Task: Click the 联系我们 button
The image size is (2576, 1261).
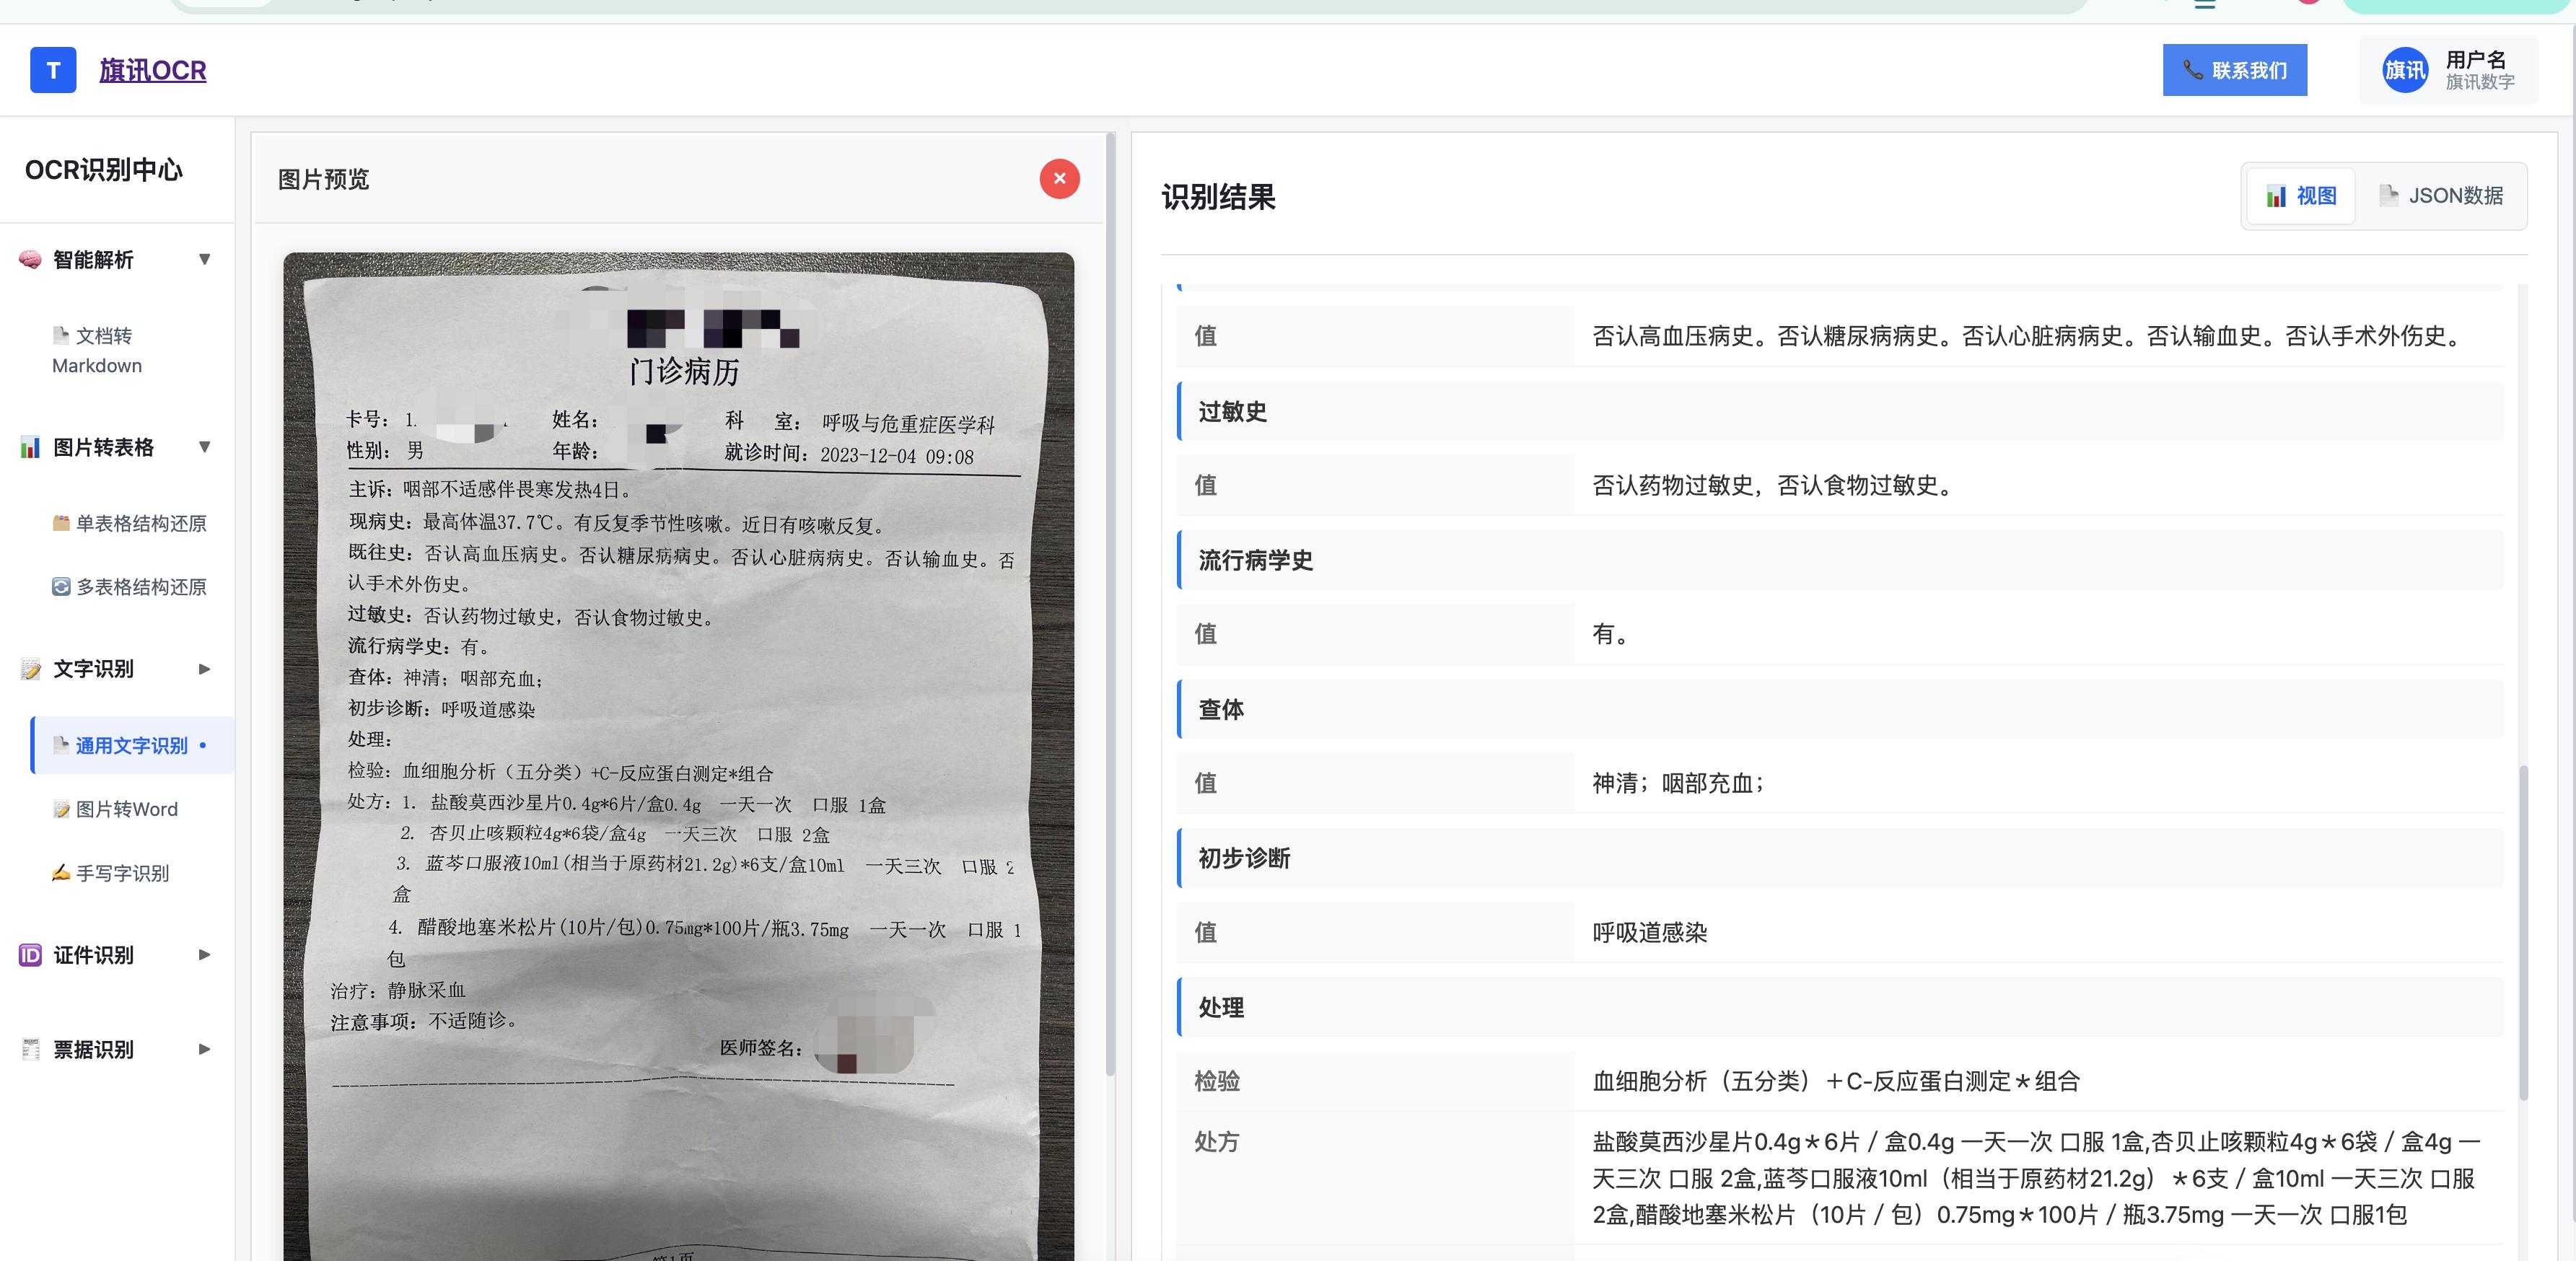Action: tap(2234, 70)
